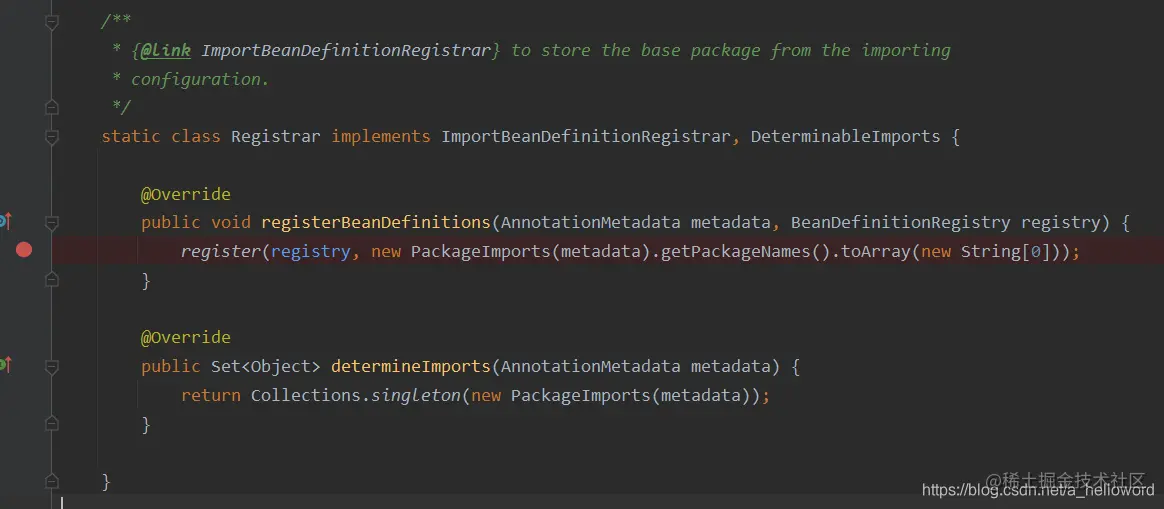Click the @Override above registerBeanDefinitions
Screen dimensions: 1164x509
coord(186,194)
